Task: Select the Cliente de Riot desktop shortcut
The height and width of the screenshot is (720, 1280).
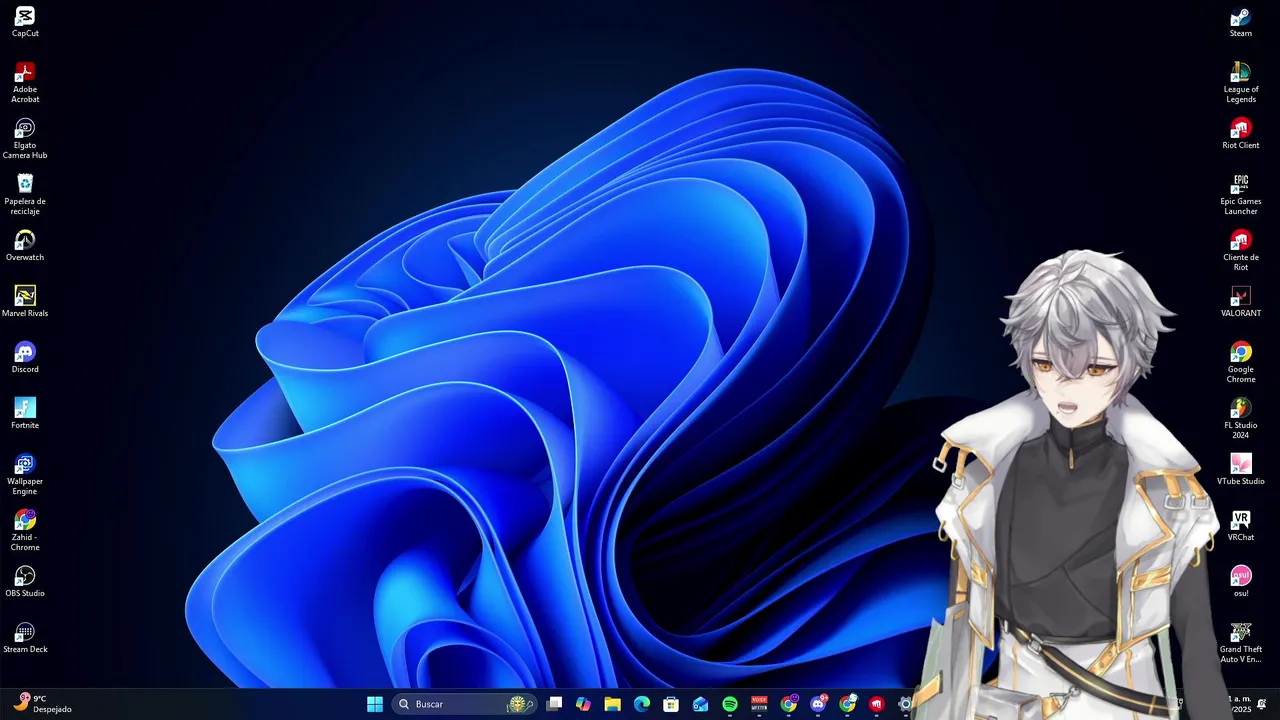Action: point(1241,251)
